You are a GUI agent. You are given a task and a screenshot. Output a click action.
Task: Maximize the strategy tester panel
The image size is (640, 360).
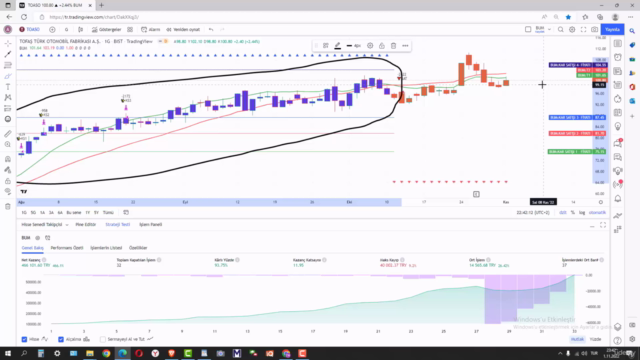603,225
